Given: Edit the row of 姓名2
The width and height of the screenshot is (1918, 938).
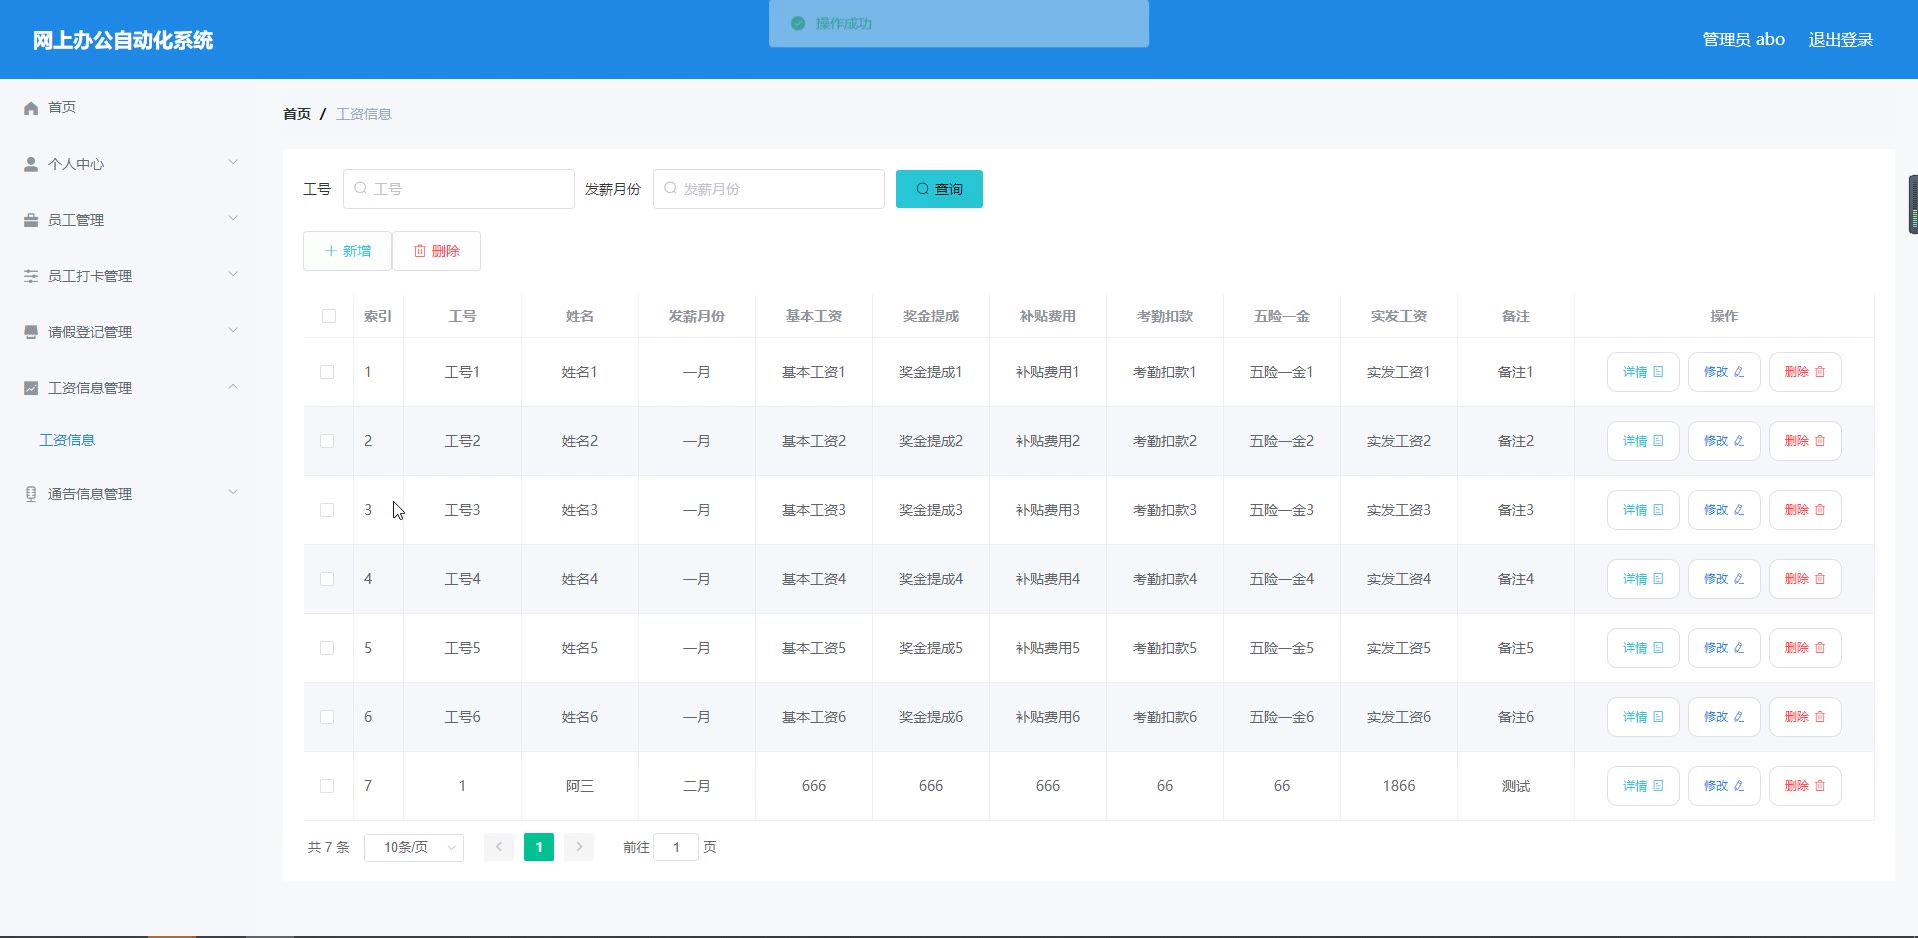Looking at the screenshot, I should (x=1724, y=441).
